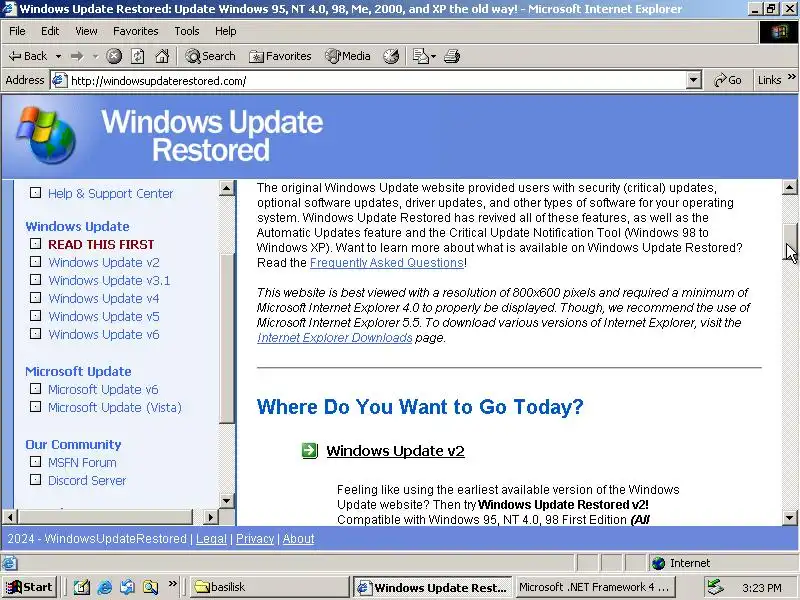Click the Windows Update v2 heading link
Viewport: 800px width, 600px height.
(395, 451)
